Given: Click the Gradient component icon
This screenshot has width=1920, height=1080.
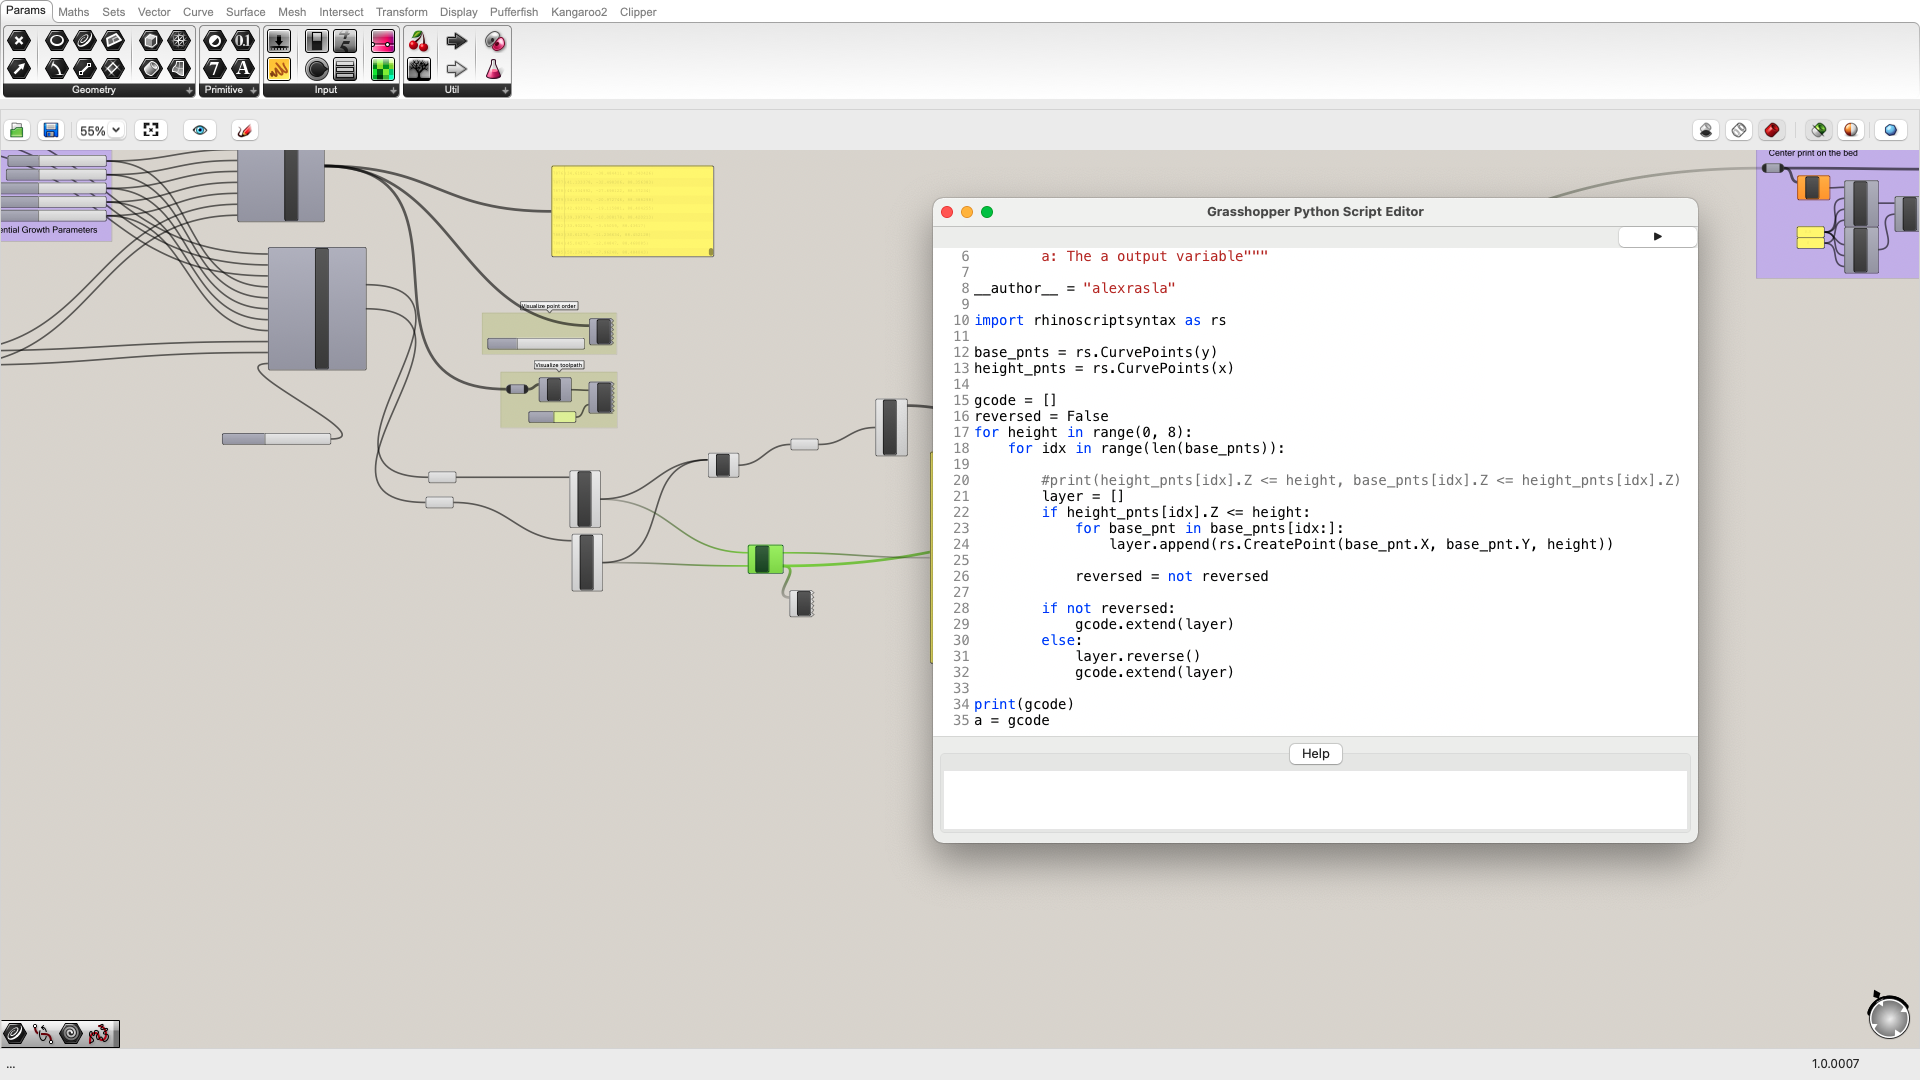Looking at the screenshot, I should click(x=383, y=41).
